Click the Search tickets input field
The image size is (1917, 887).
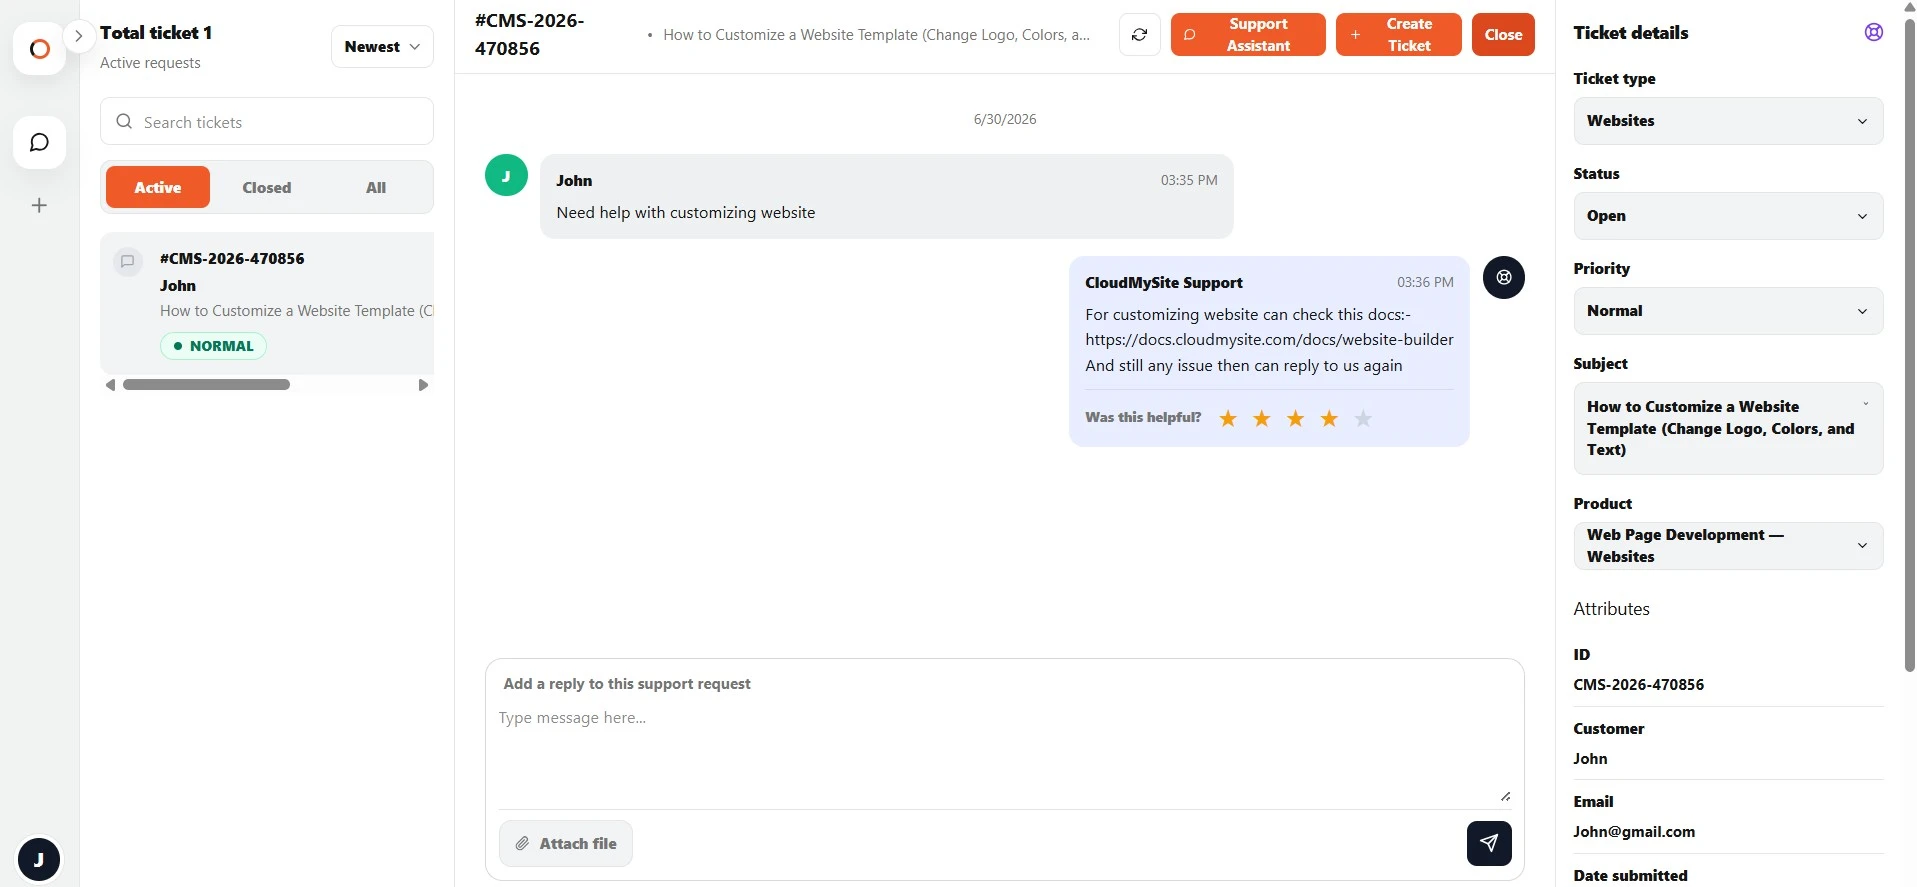[266, 121]
